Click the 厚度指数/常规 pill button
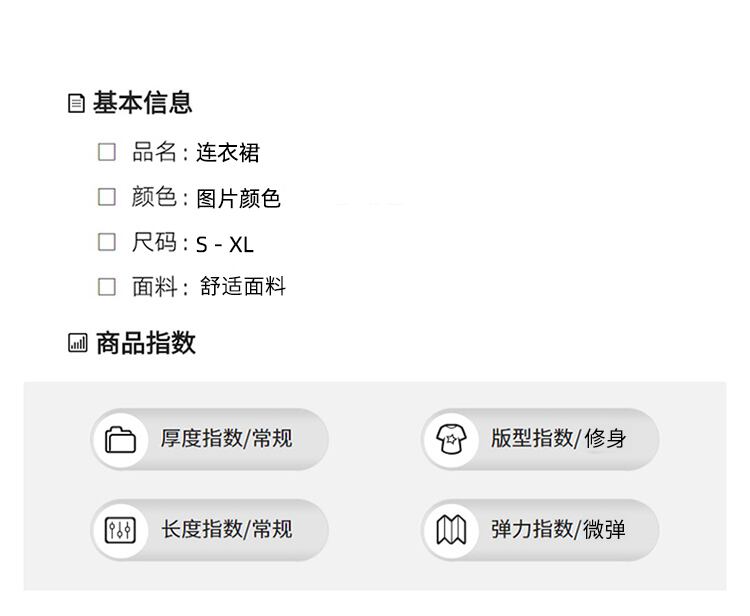 pos(210,439)
